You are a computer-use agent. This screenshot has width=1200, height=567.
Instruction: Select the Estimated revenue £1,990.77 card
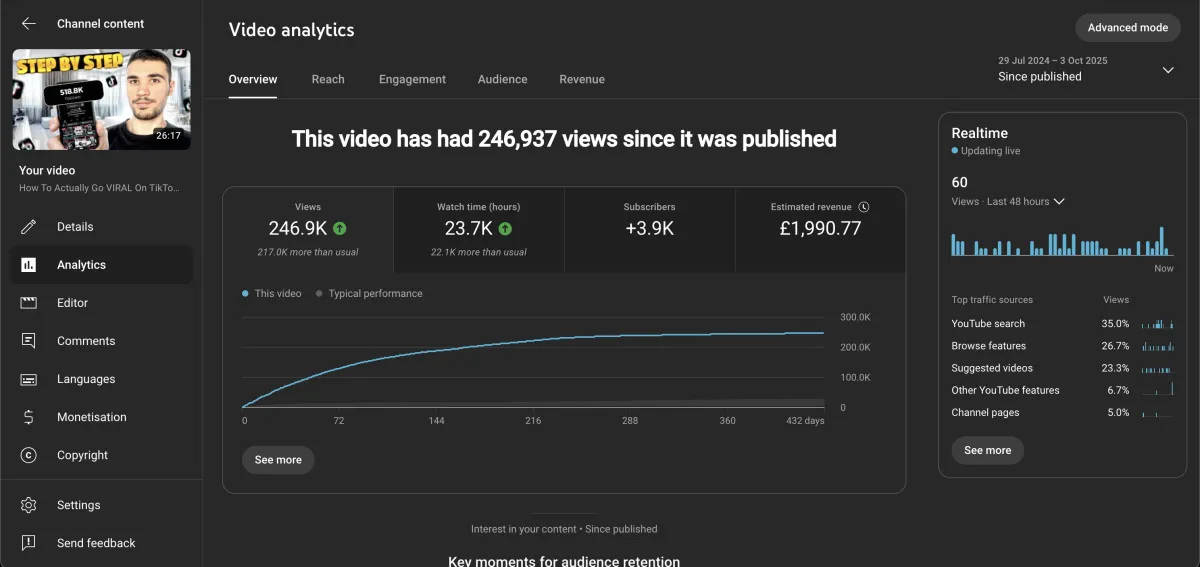click(820, 229)
